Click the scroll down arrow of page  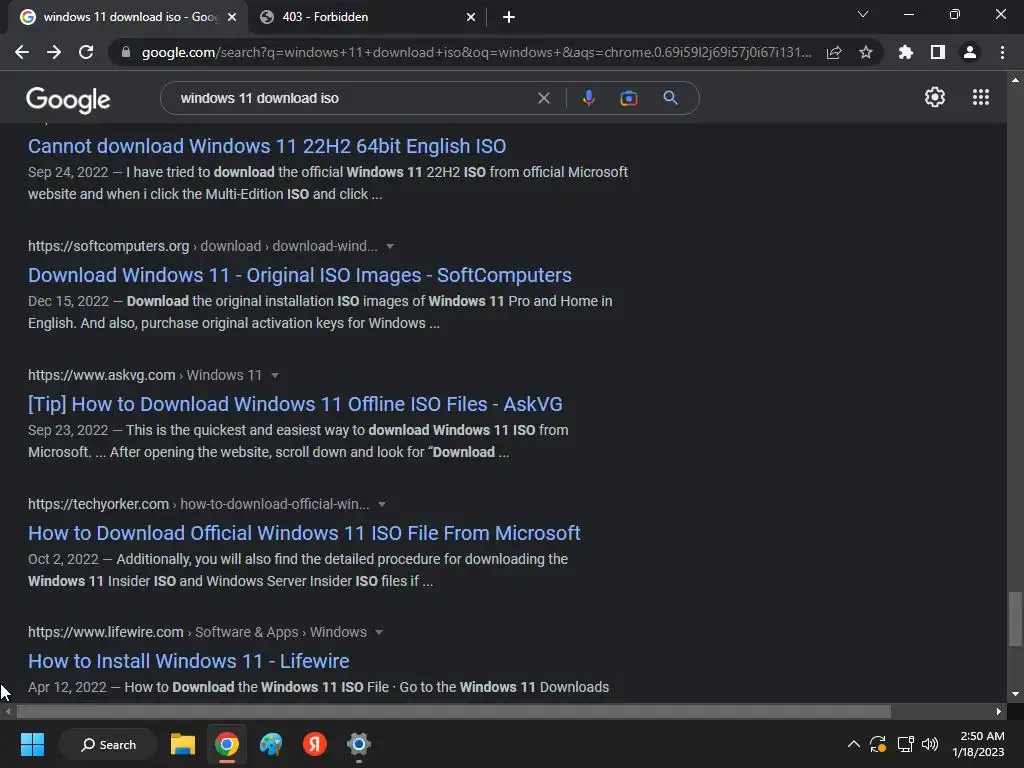tap(1015, 694)
